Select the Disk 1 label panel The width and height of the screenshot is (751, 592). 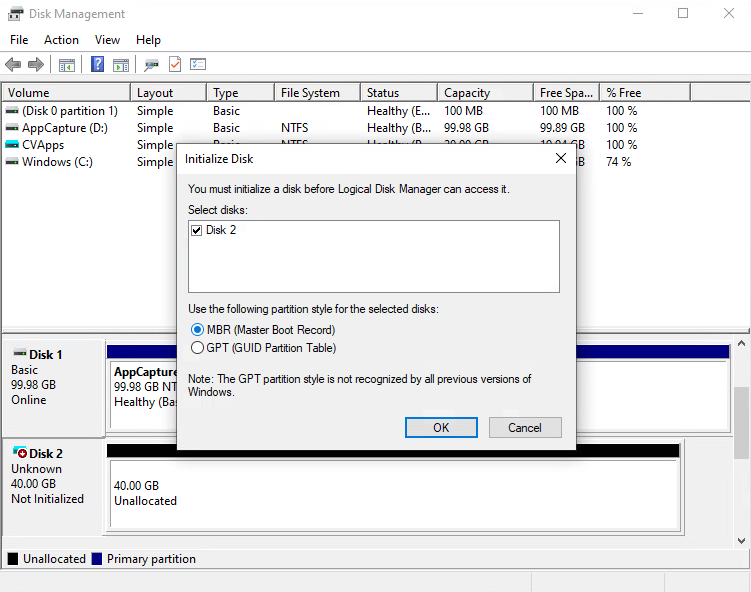click(x=54, y=387)
